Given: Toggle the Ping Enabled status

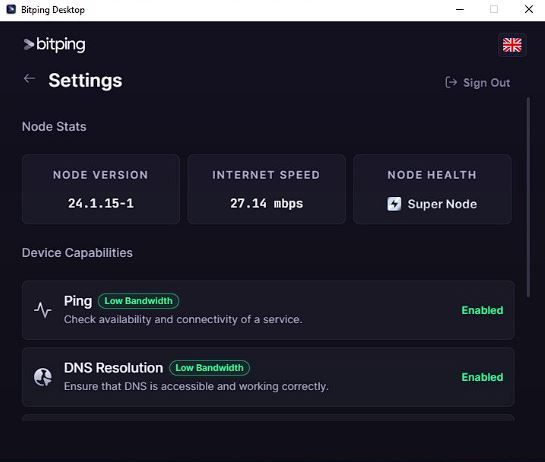Looking at the screenshot, I should point(482,310).
